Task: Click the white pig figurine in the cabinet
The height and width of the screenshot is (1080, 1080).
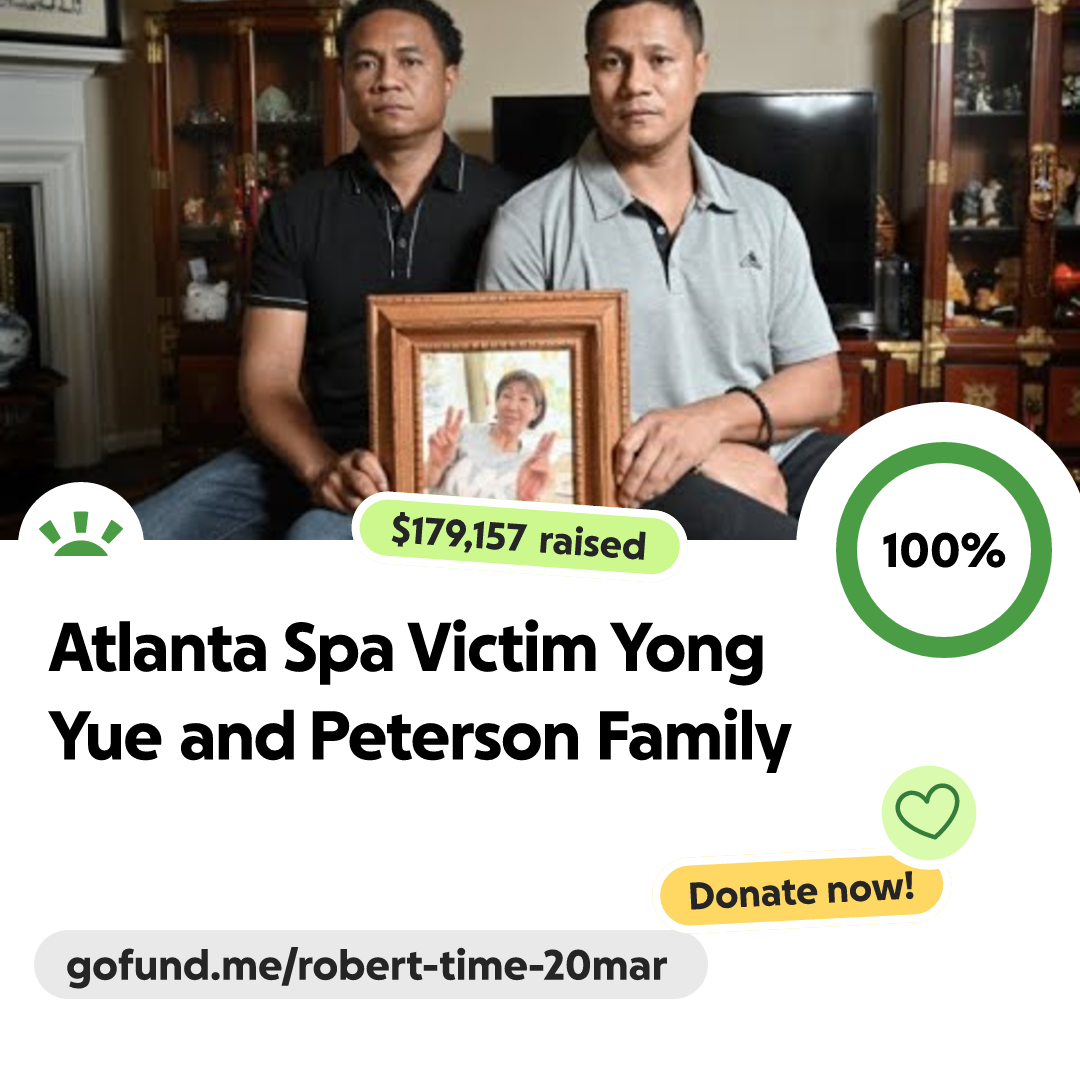Action: [x=205, y=300]
